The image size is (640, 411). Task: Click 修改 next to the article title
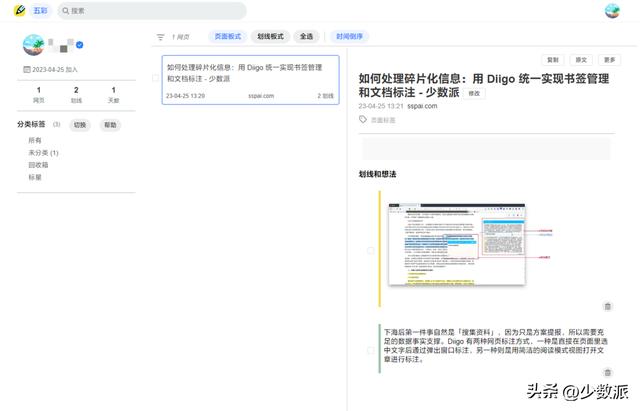(474, 93)
